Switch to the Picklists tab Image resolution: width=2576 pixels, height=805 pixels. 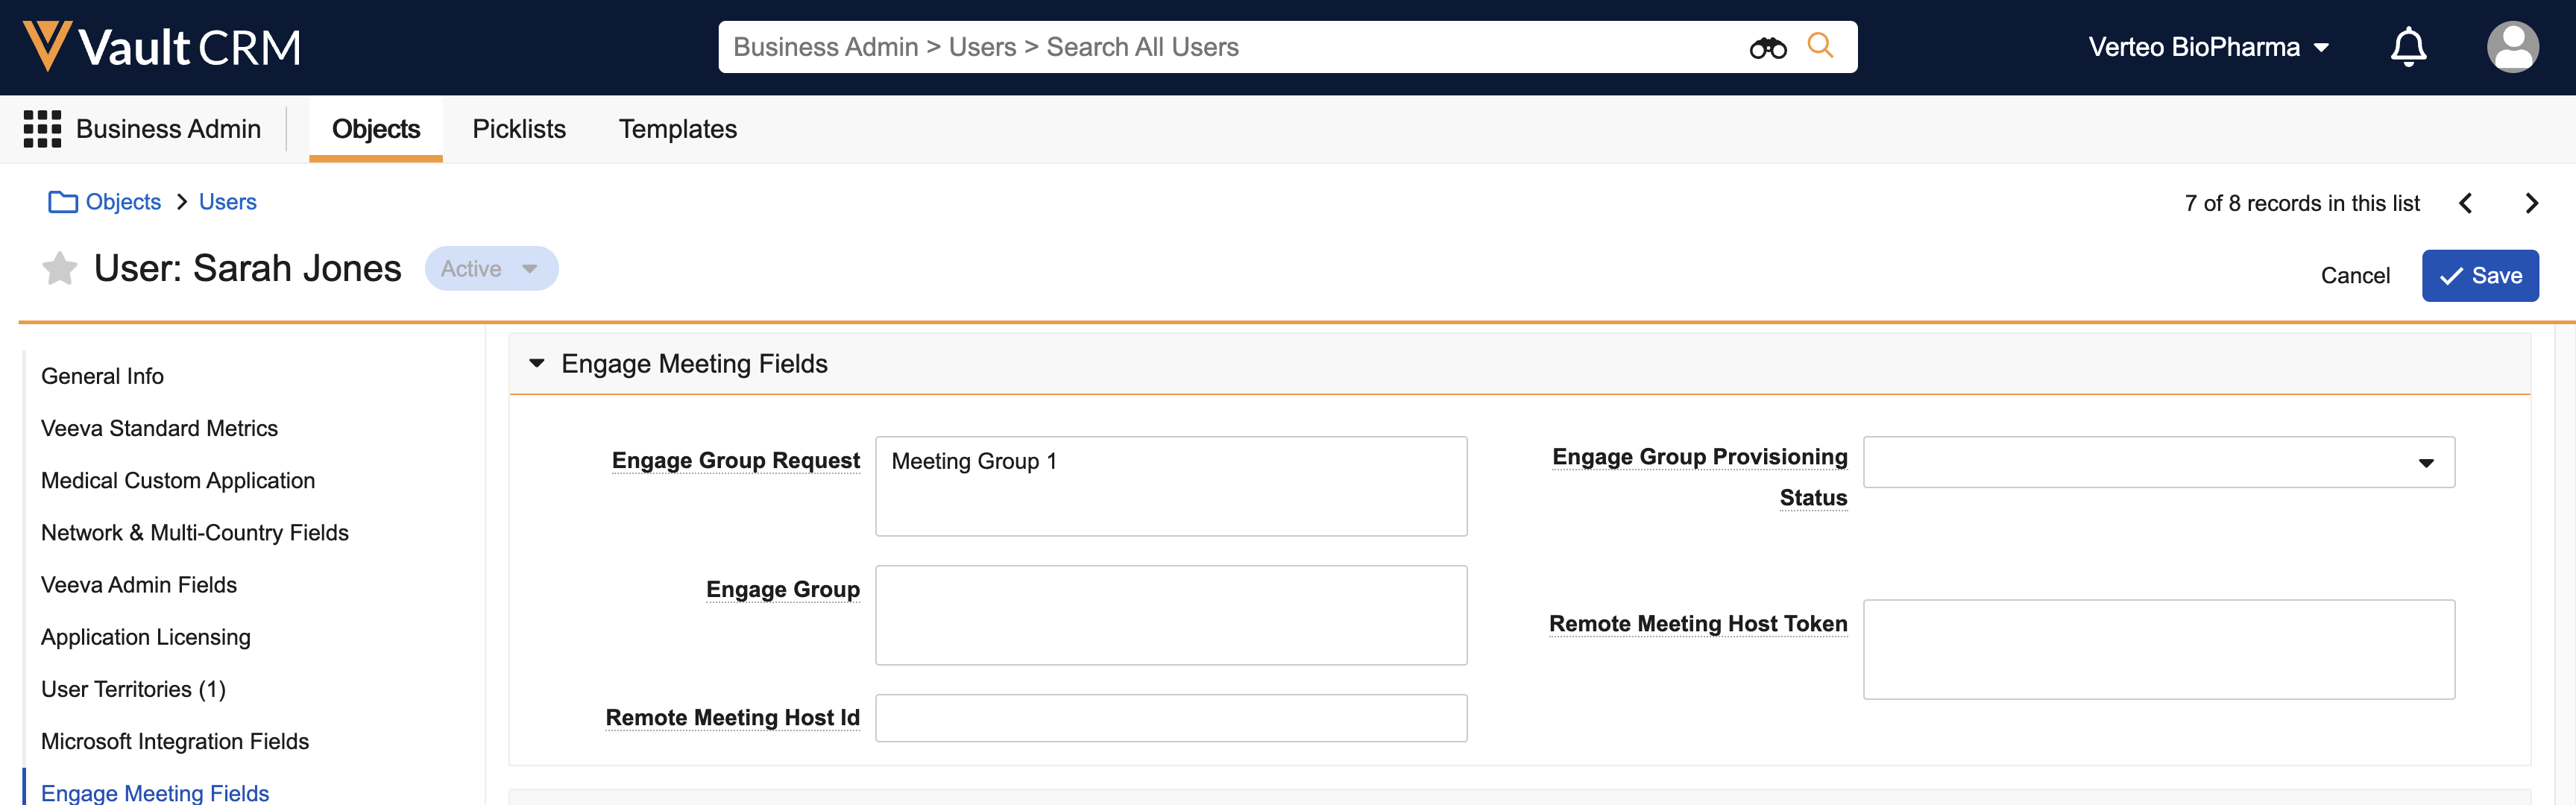(x=519, y=129)
